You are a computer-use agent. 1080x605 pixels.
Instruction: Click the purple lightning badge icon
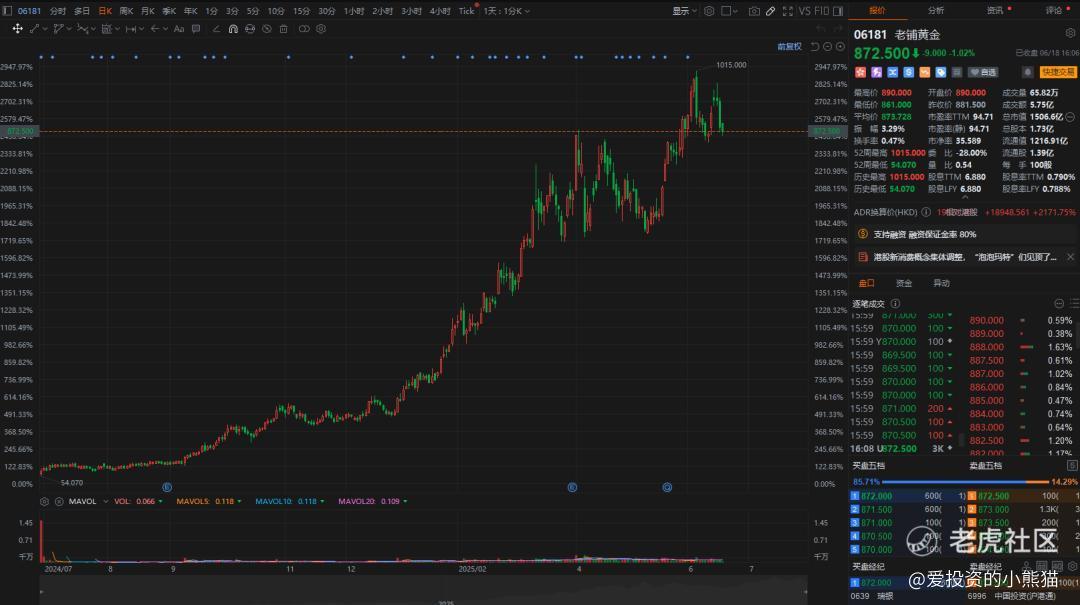[876, 72]
